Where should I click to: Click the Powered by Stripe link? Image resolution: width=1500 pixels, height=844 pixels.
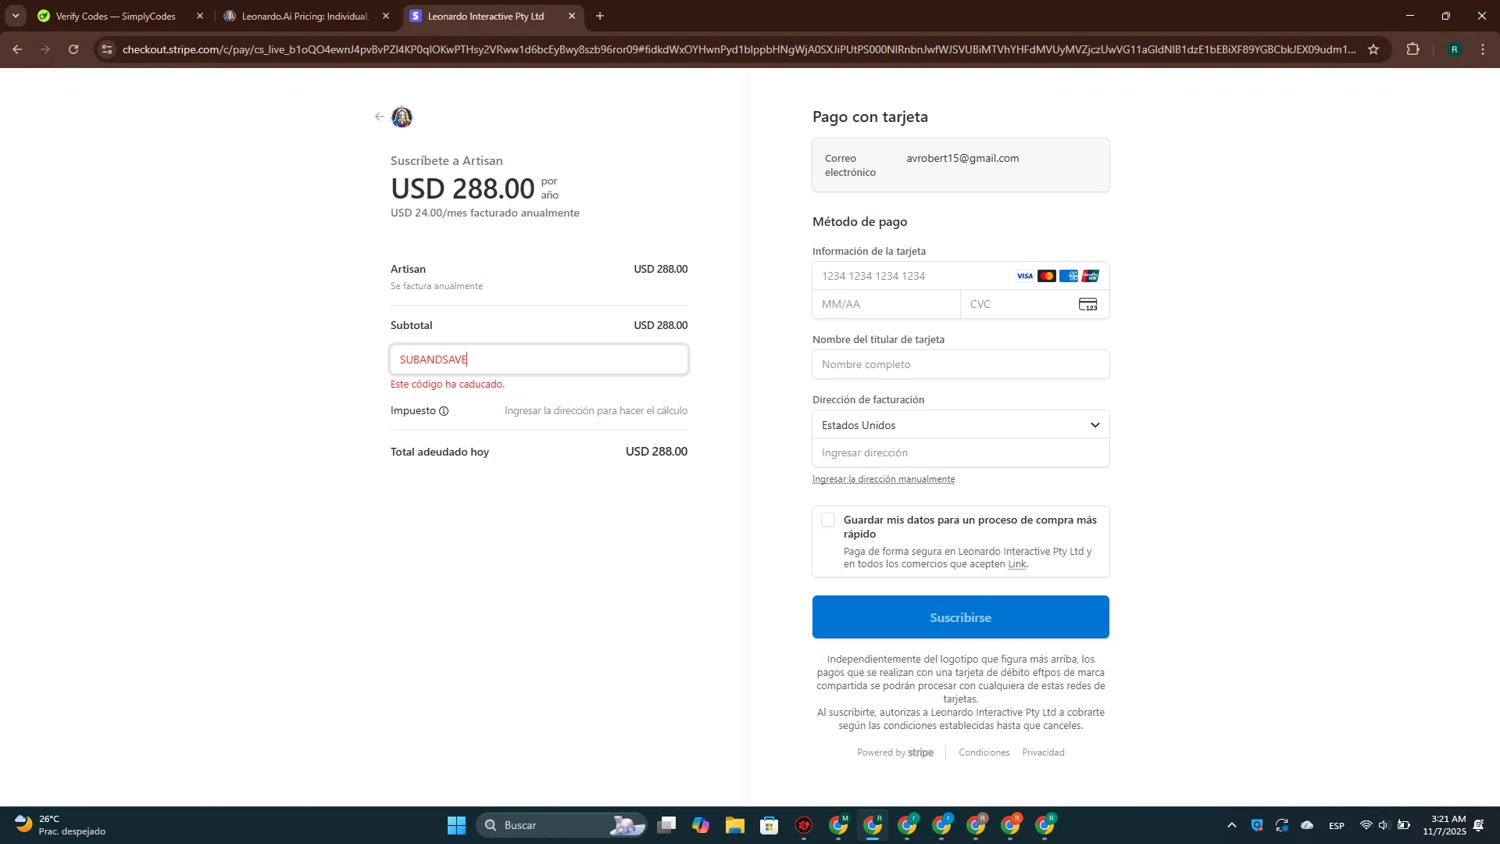895,752
